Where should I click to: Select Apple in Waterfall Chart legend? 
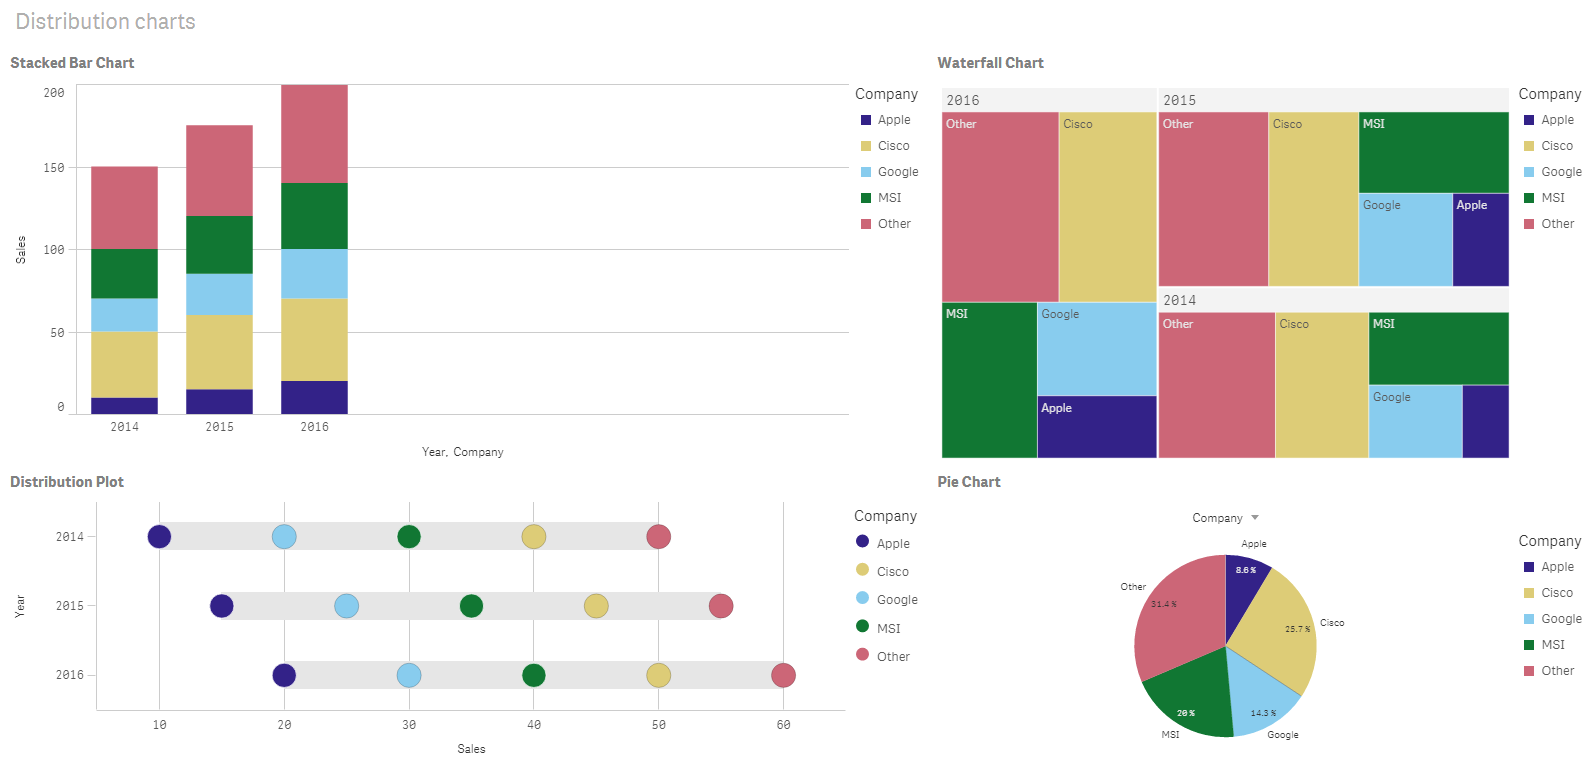pos(1549,120)
